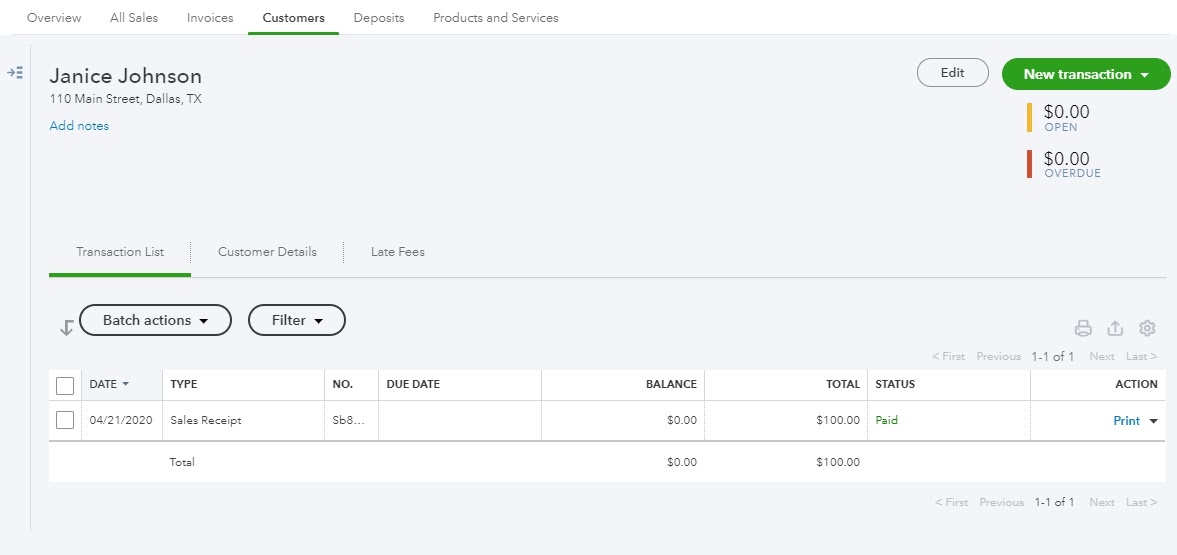Select all transactions header checkbox
This screenshot has width=1177, height=555.
pyautogui.click(x=65, y=385)
